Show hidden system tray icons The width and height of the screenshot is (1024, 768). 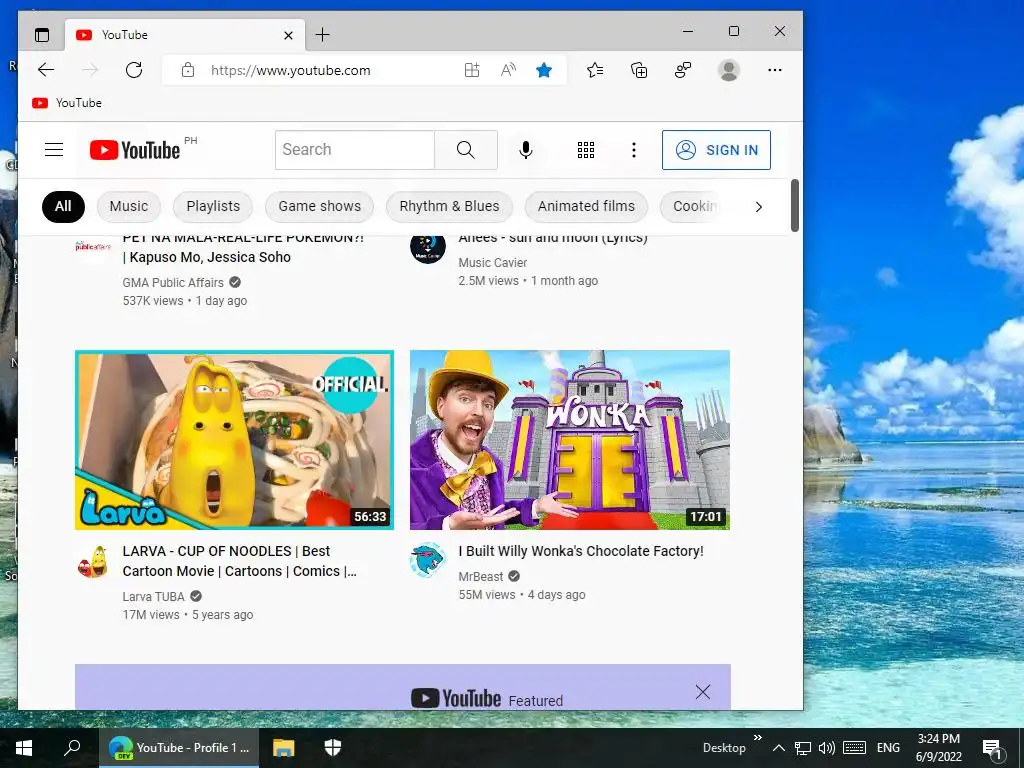tap(778, 748)
